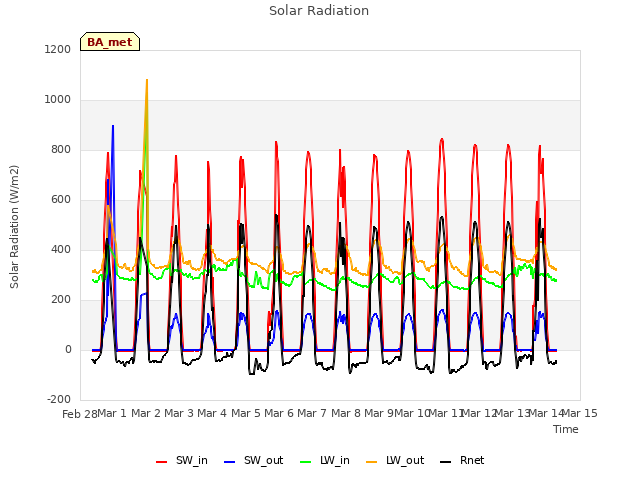Click the 0 y-axis tick label
Image resolution: width=640 pixels, height=480 pixels.
coord(68,350)
